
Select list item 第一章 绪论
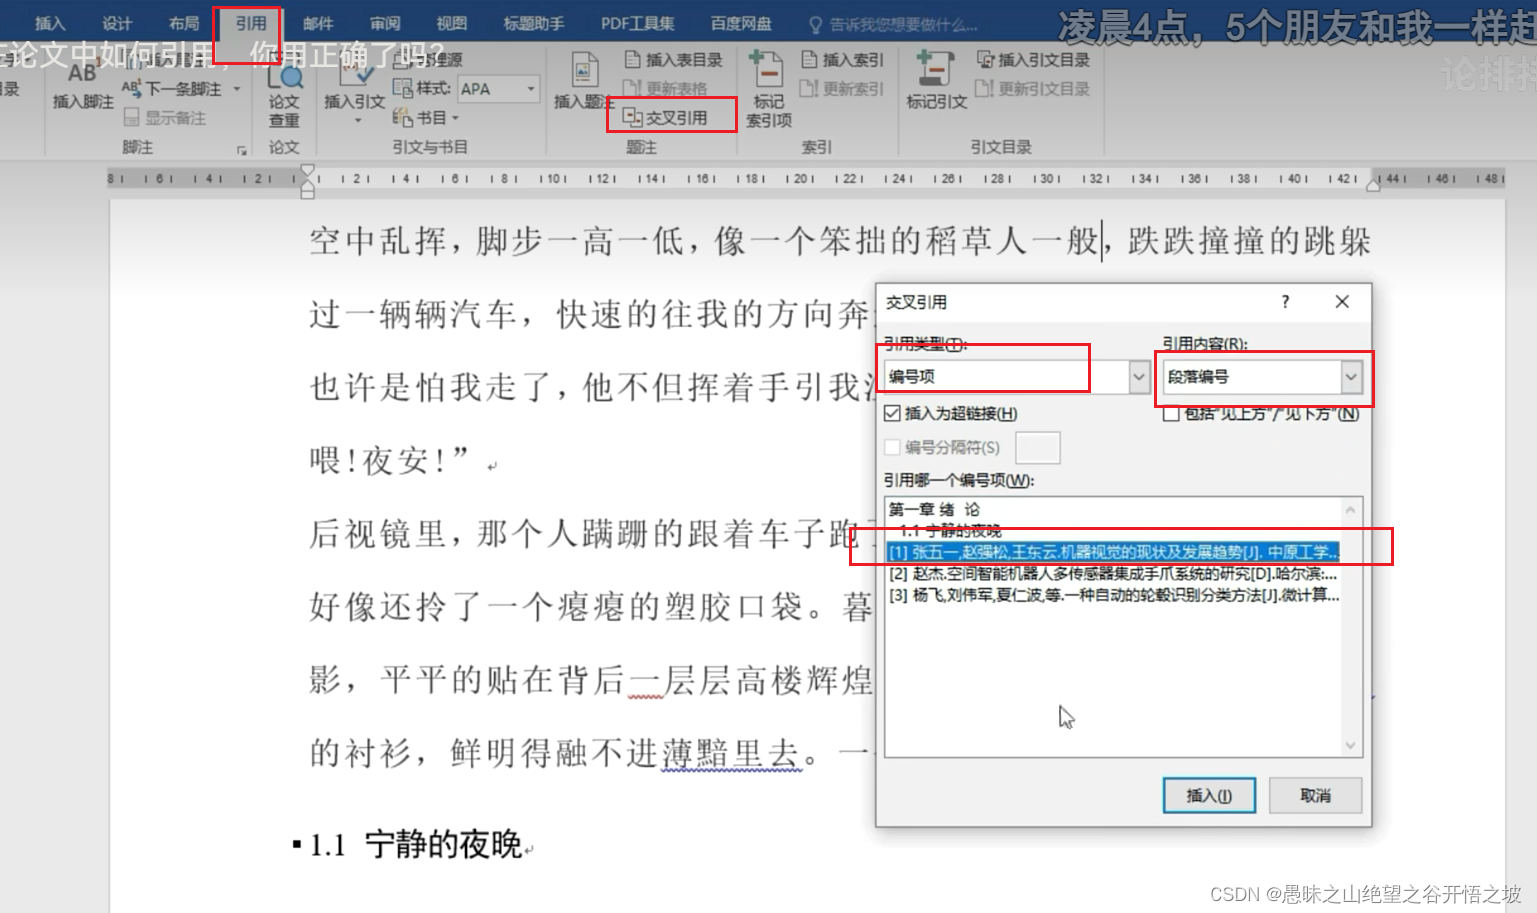1113,509
